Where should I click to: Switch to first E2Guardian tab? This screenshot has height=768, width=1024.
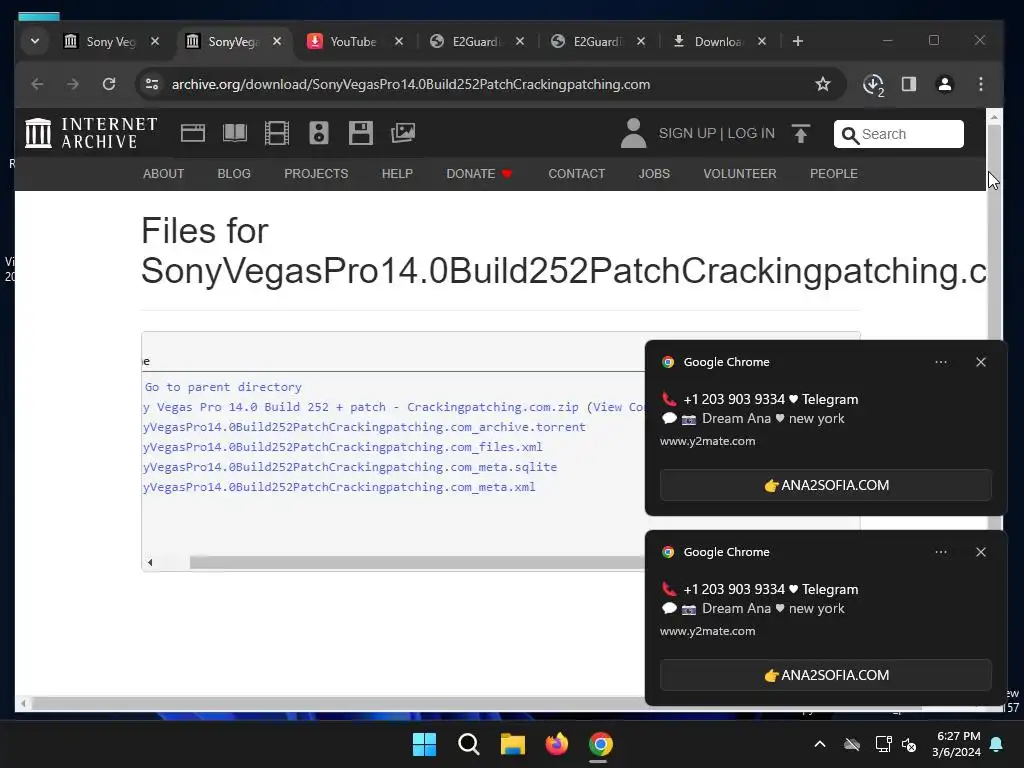coord(477,41)
